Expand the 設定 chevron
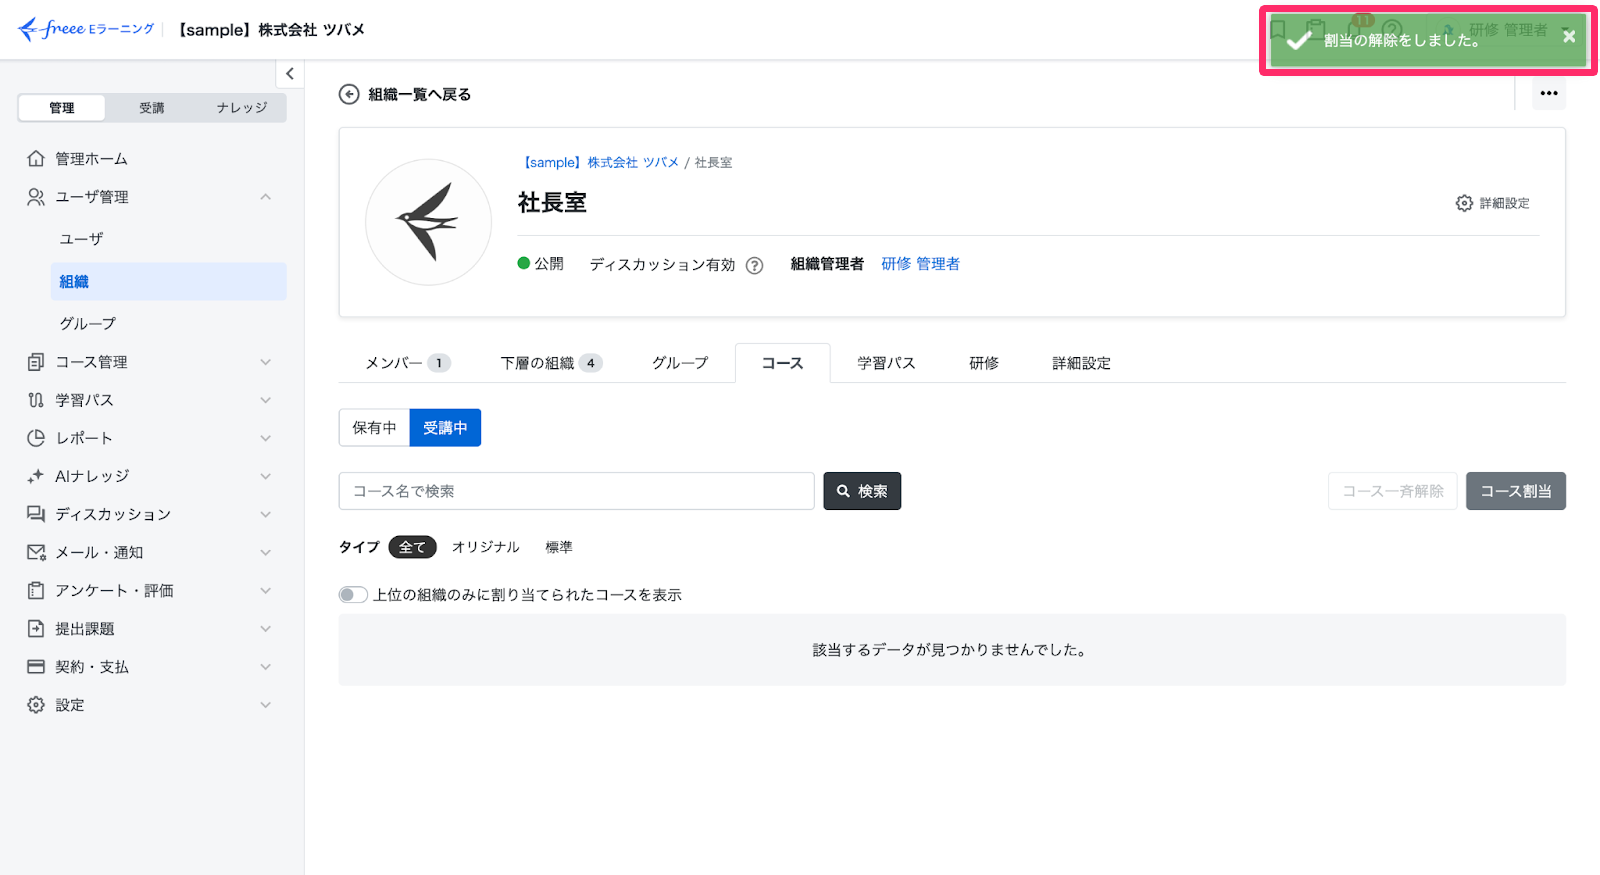 (x=266, y=705)
